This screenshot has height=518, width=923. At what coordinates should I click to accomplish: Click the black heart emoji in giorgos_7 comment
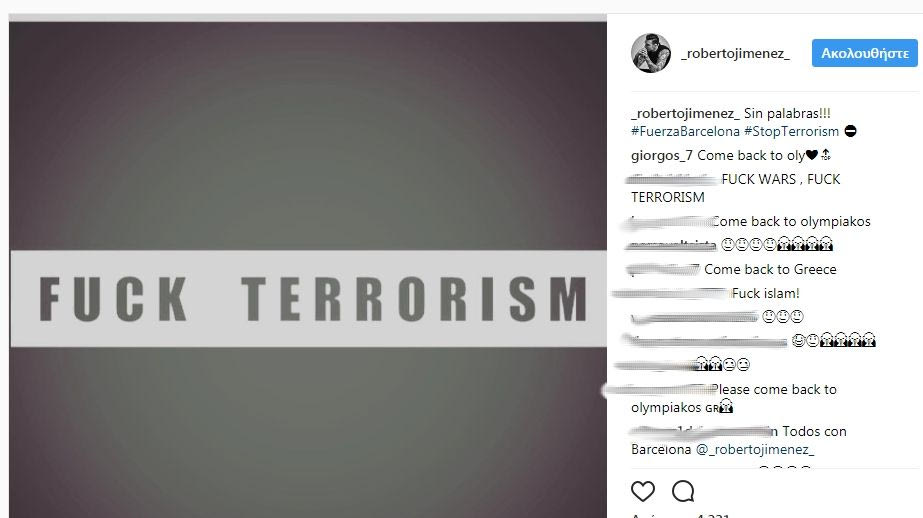coord(812,155)
